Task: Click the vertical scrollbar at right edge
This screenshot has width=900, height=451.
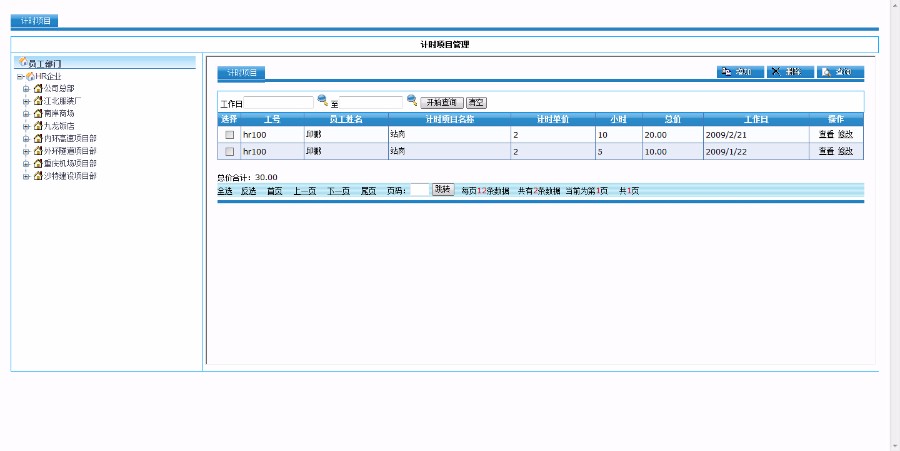Action: pyautogui.click(x=895, y=224)
